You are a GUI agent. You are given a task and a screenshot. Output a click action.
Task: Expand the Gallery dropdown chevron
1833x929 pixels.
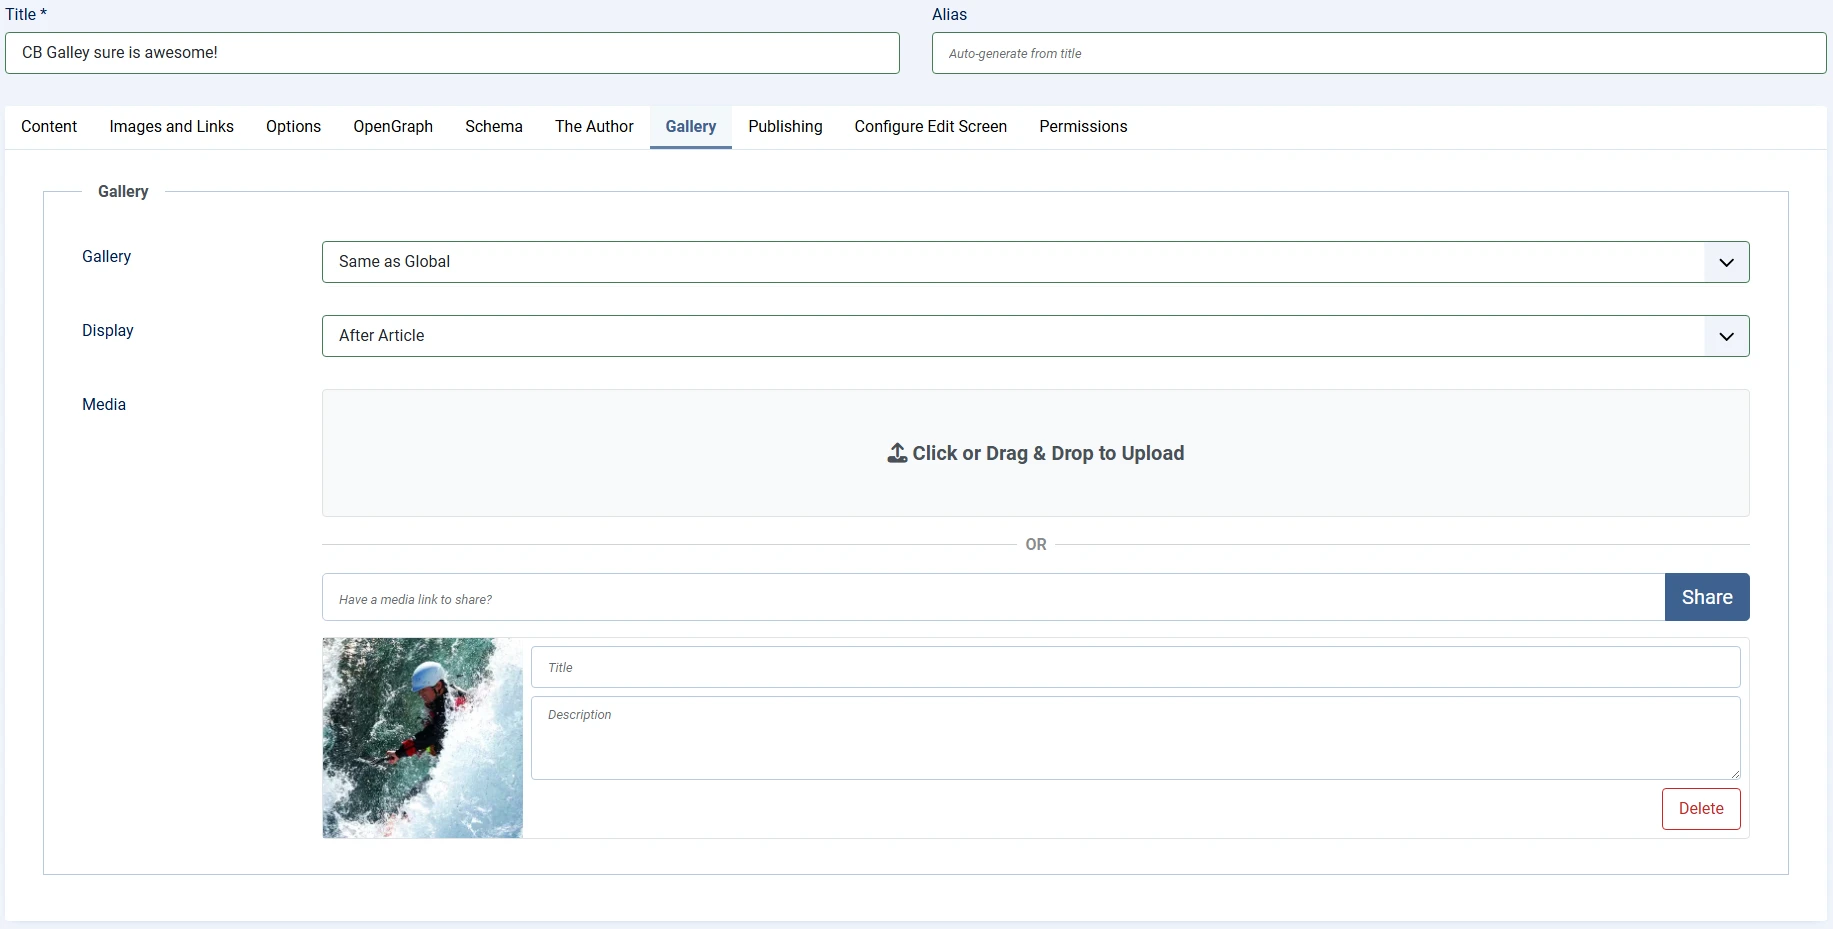coord(1726,262)
